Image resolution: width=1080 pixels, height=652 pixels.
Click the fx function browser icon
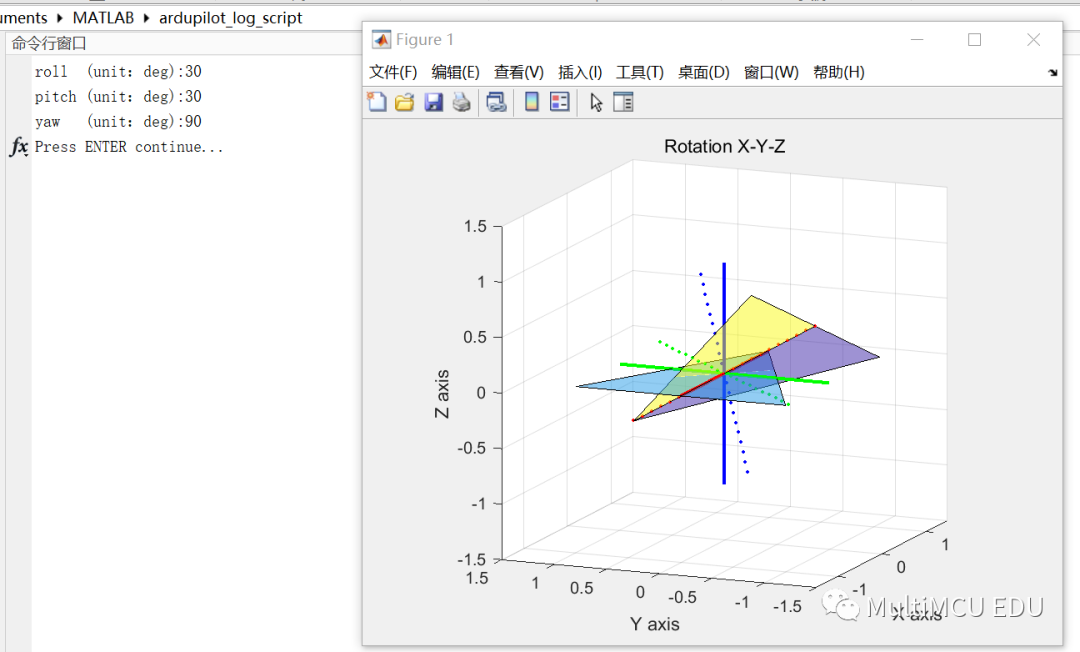pos(19,146)
